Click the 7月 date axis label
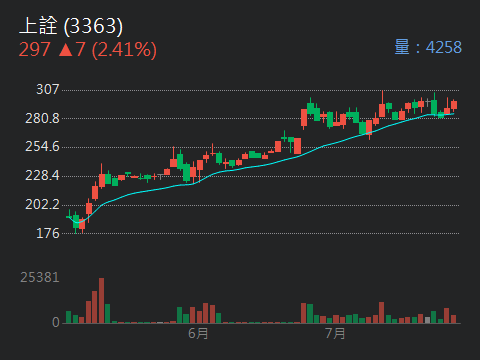 (x=335, y=333)
